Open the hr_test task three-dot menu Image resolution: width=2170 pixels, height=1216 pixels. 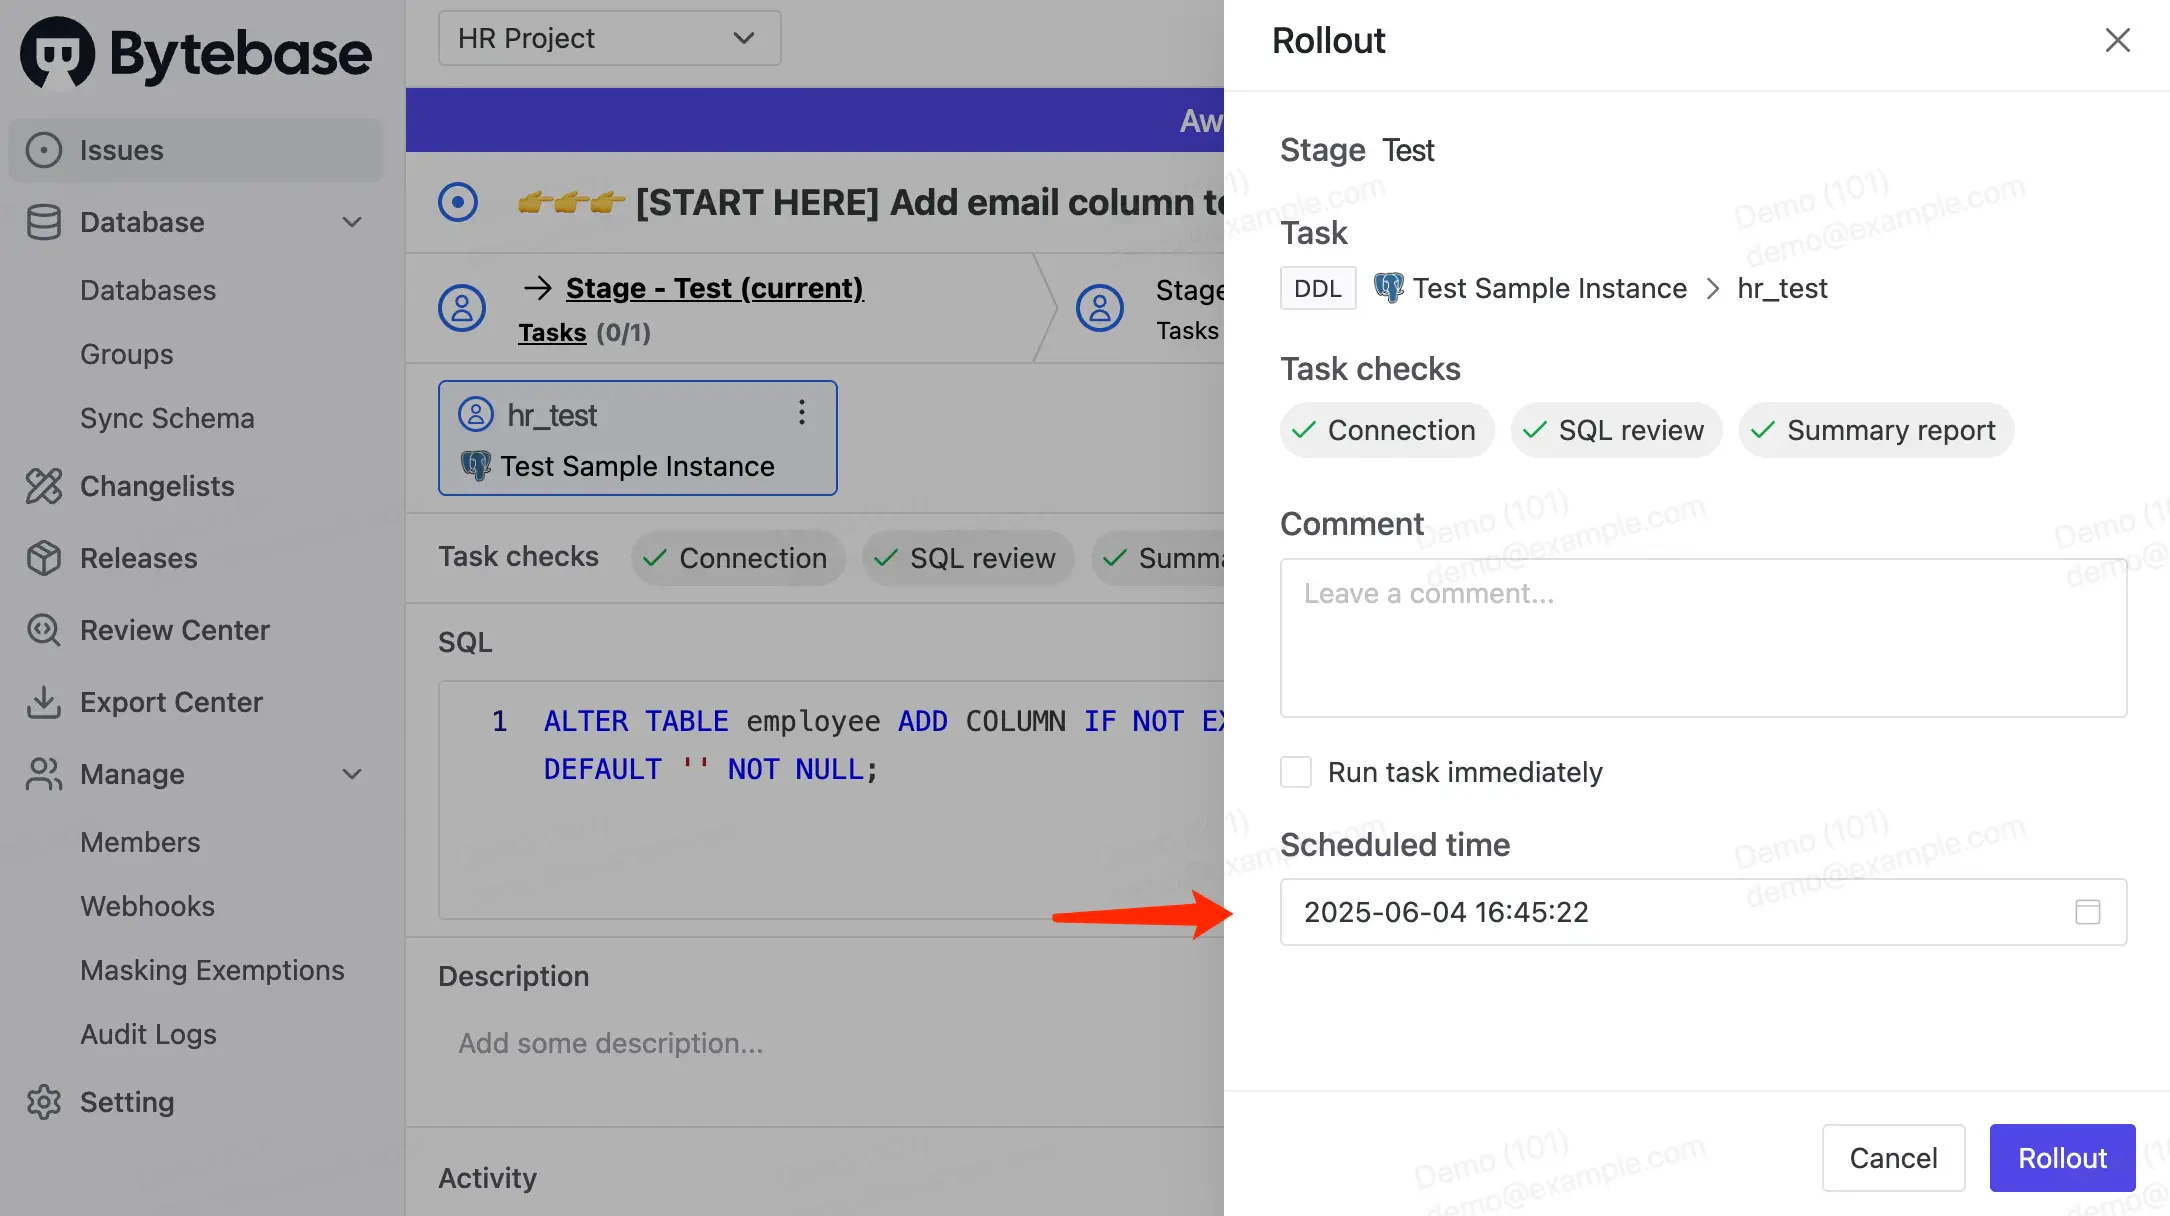coord(801,413)
